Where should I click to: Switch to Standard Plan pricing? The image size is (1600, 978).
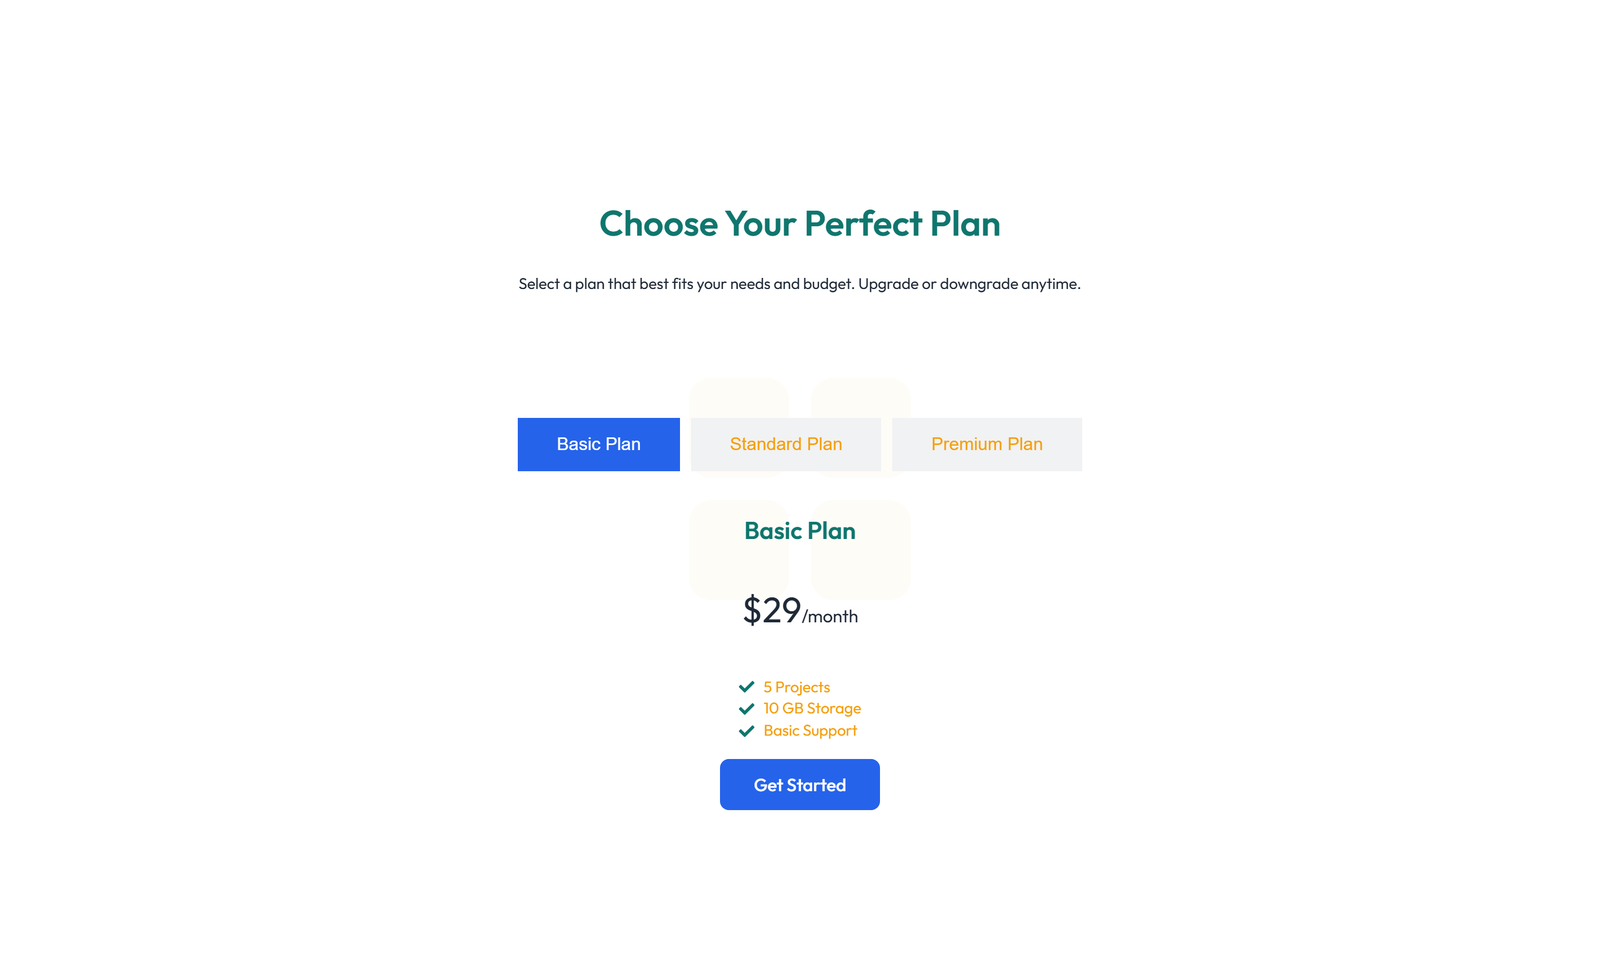point(786,444)
